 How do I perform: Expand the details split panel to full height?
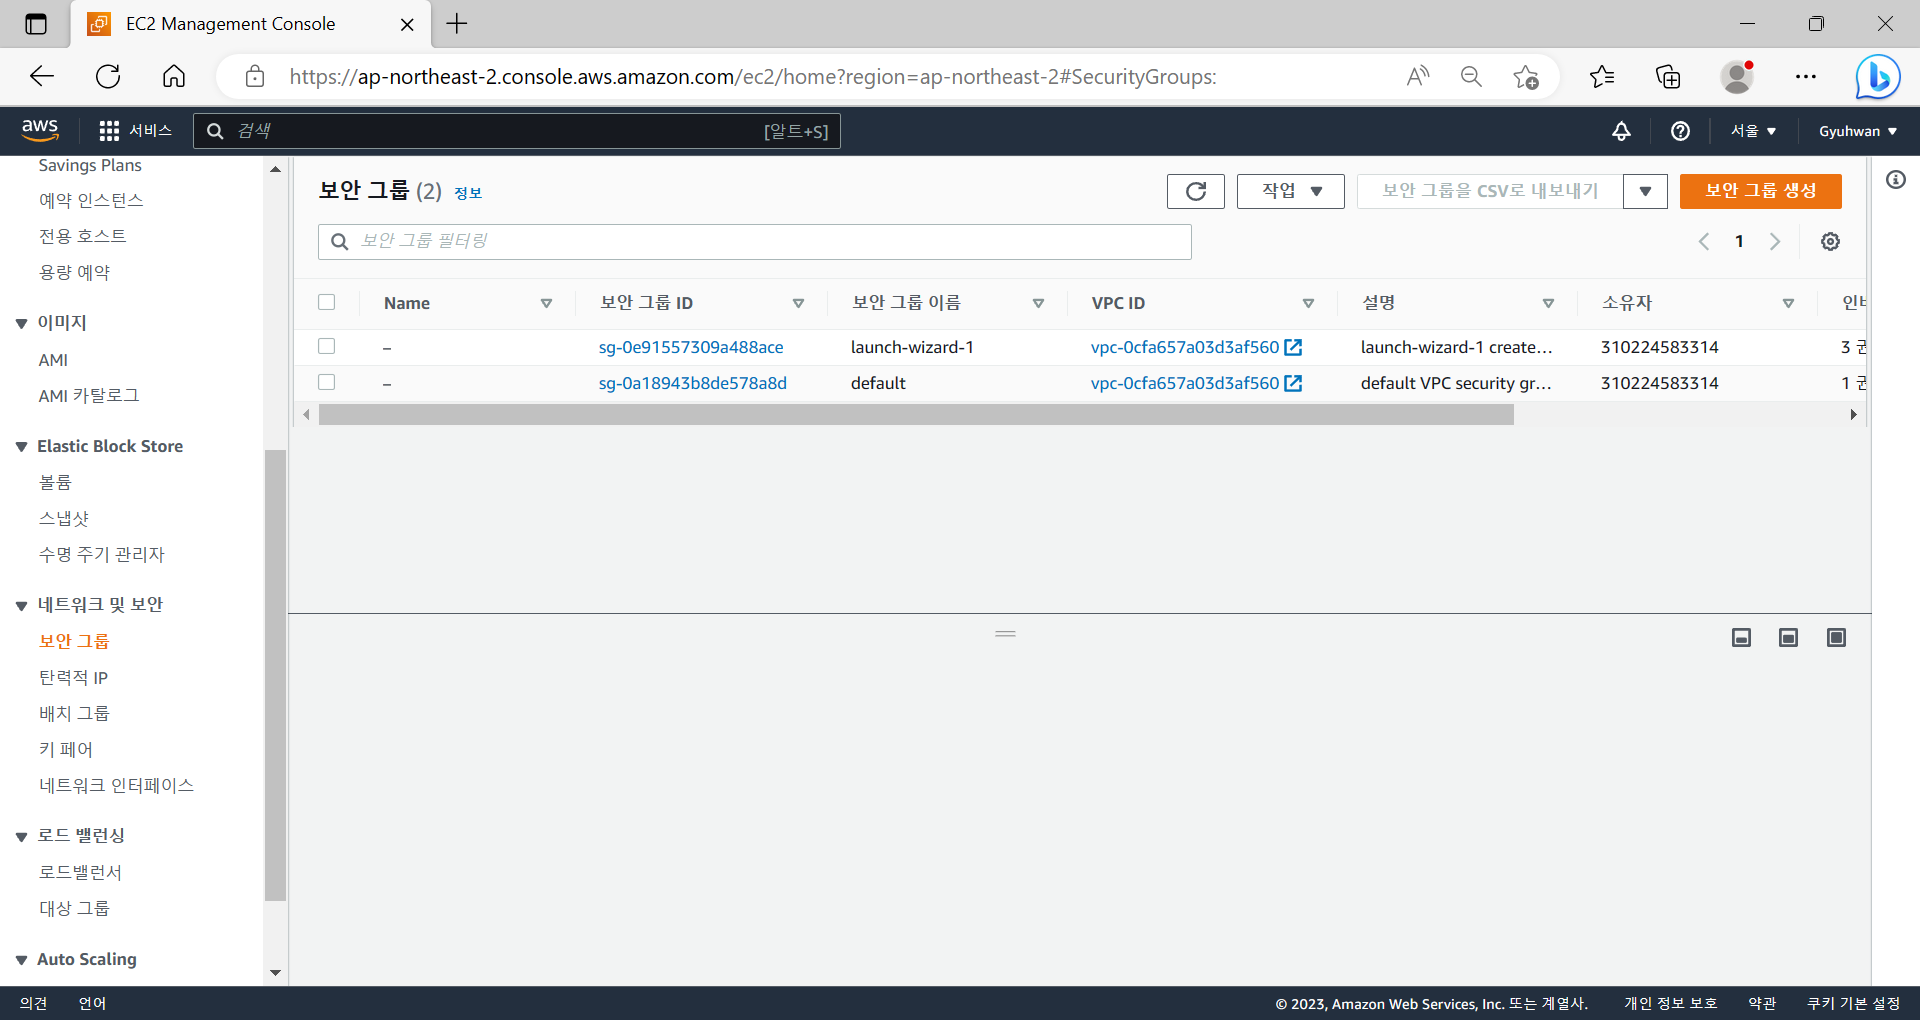click(1836, 638)
